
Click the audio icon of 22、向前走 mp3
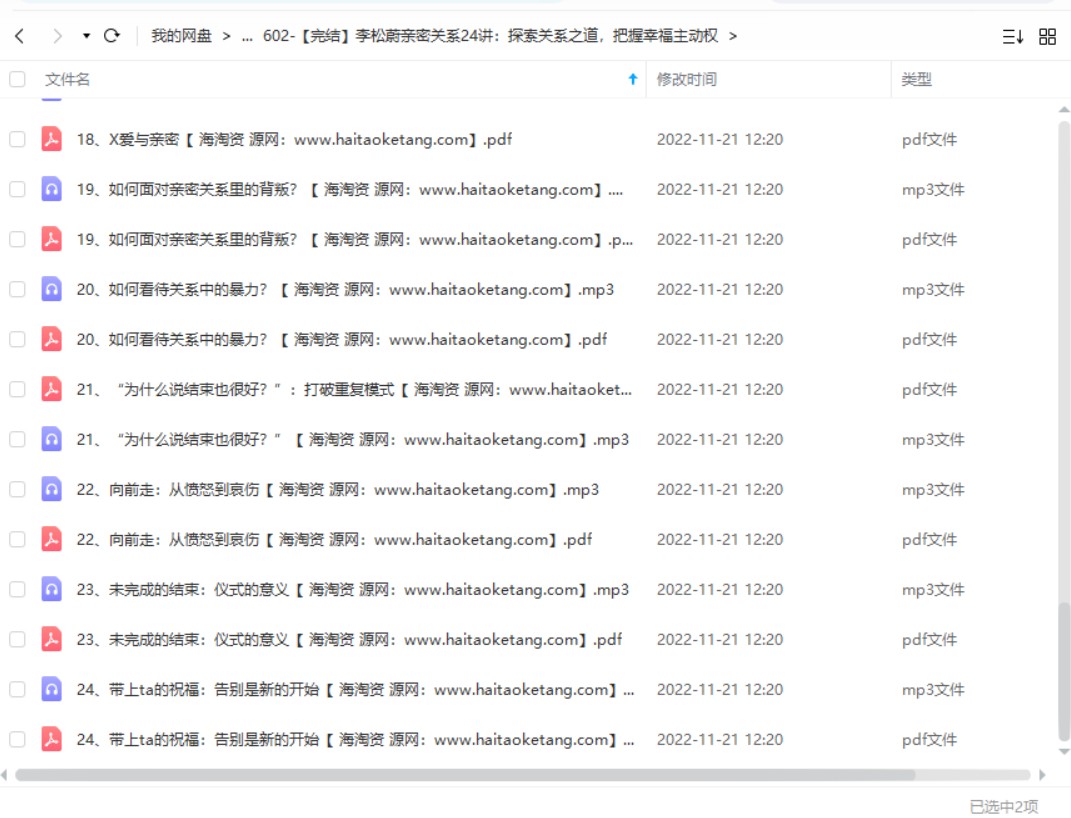click(x=51, y=489)
